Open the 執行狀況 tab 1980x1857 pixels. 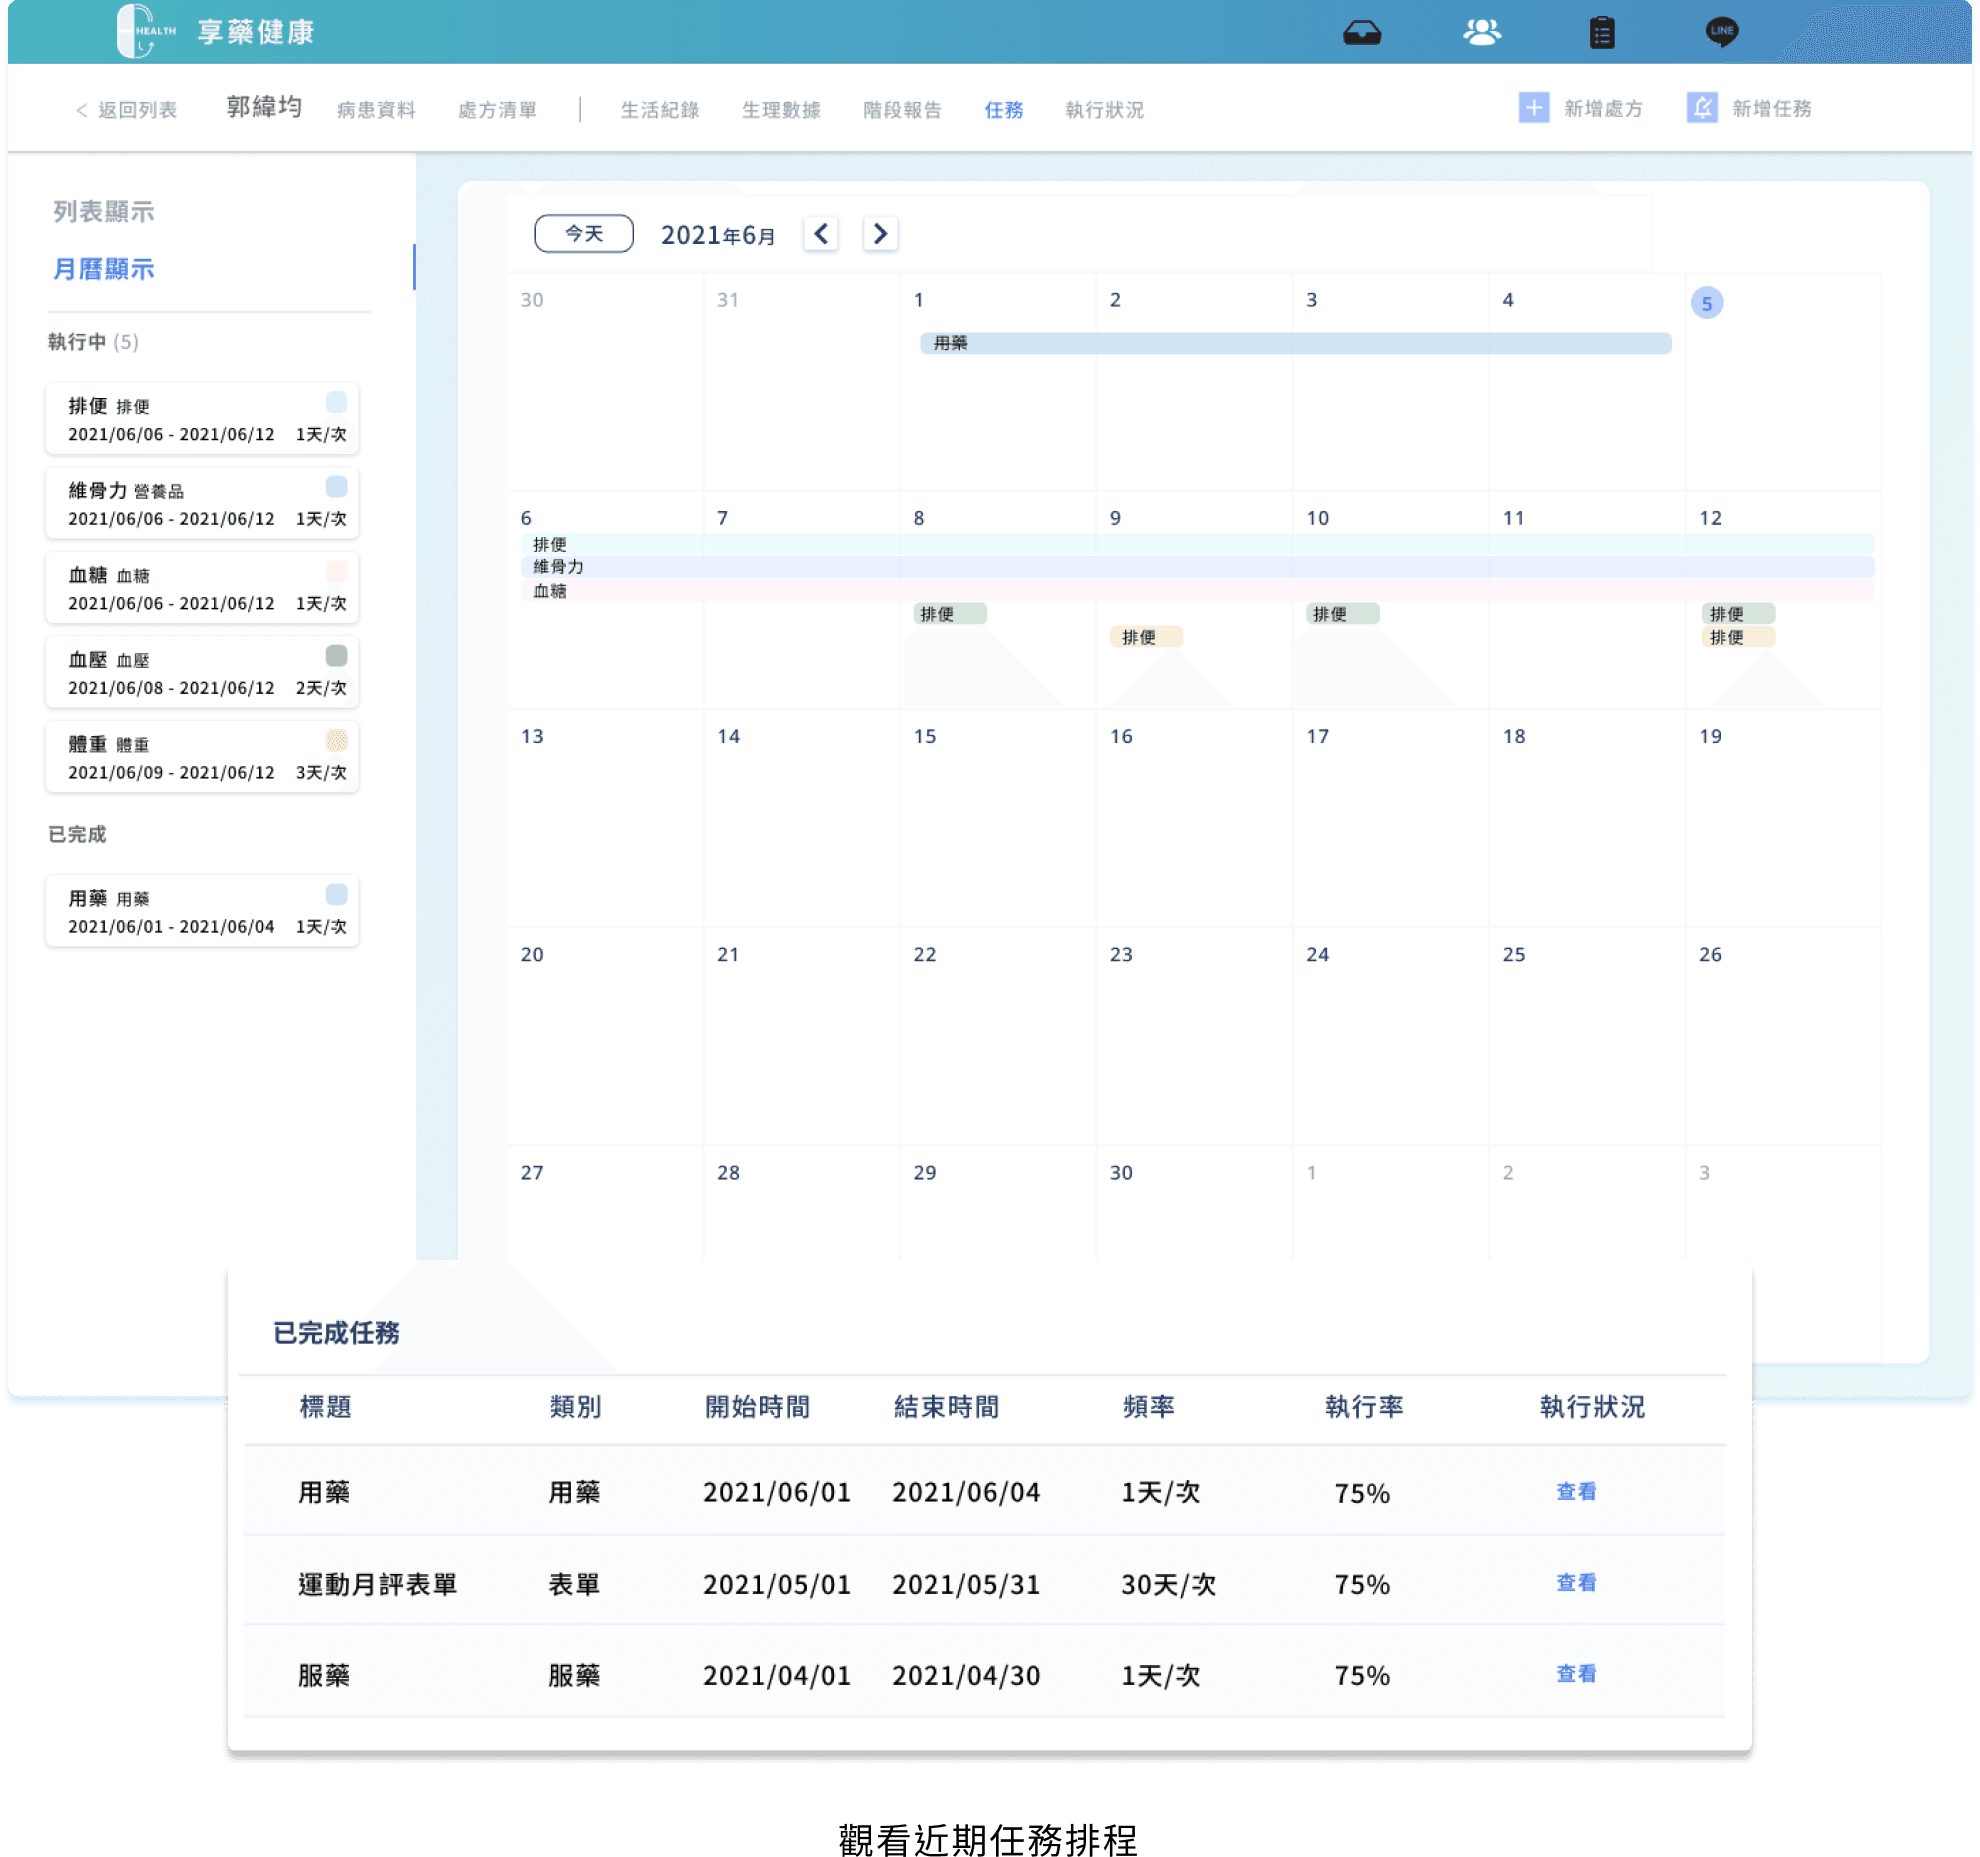(1104, 110)
